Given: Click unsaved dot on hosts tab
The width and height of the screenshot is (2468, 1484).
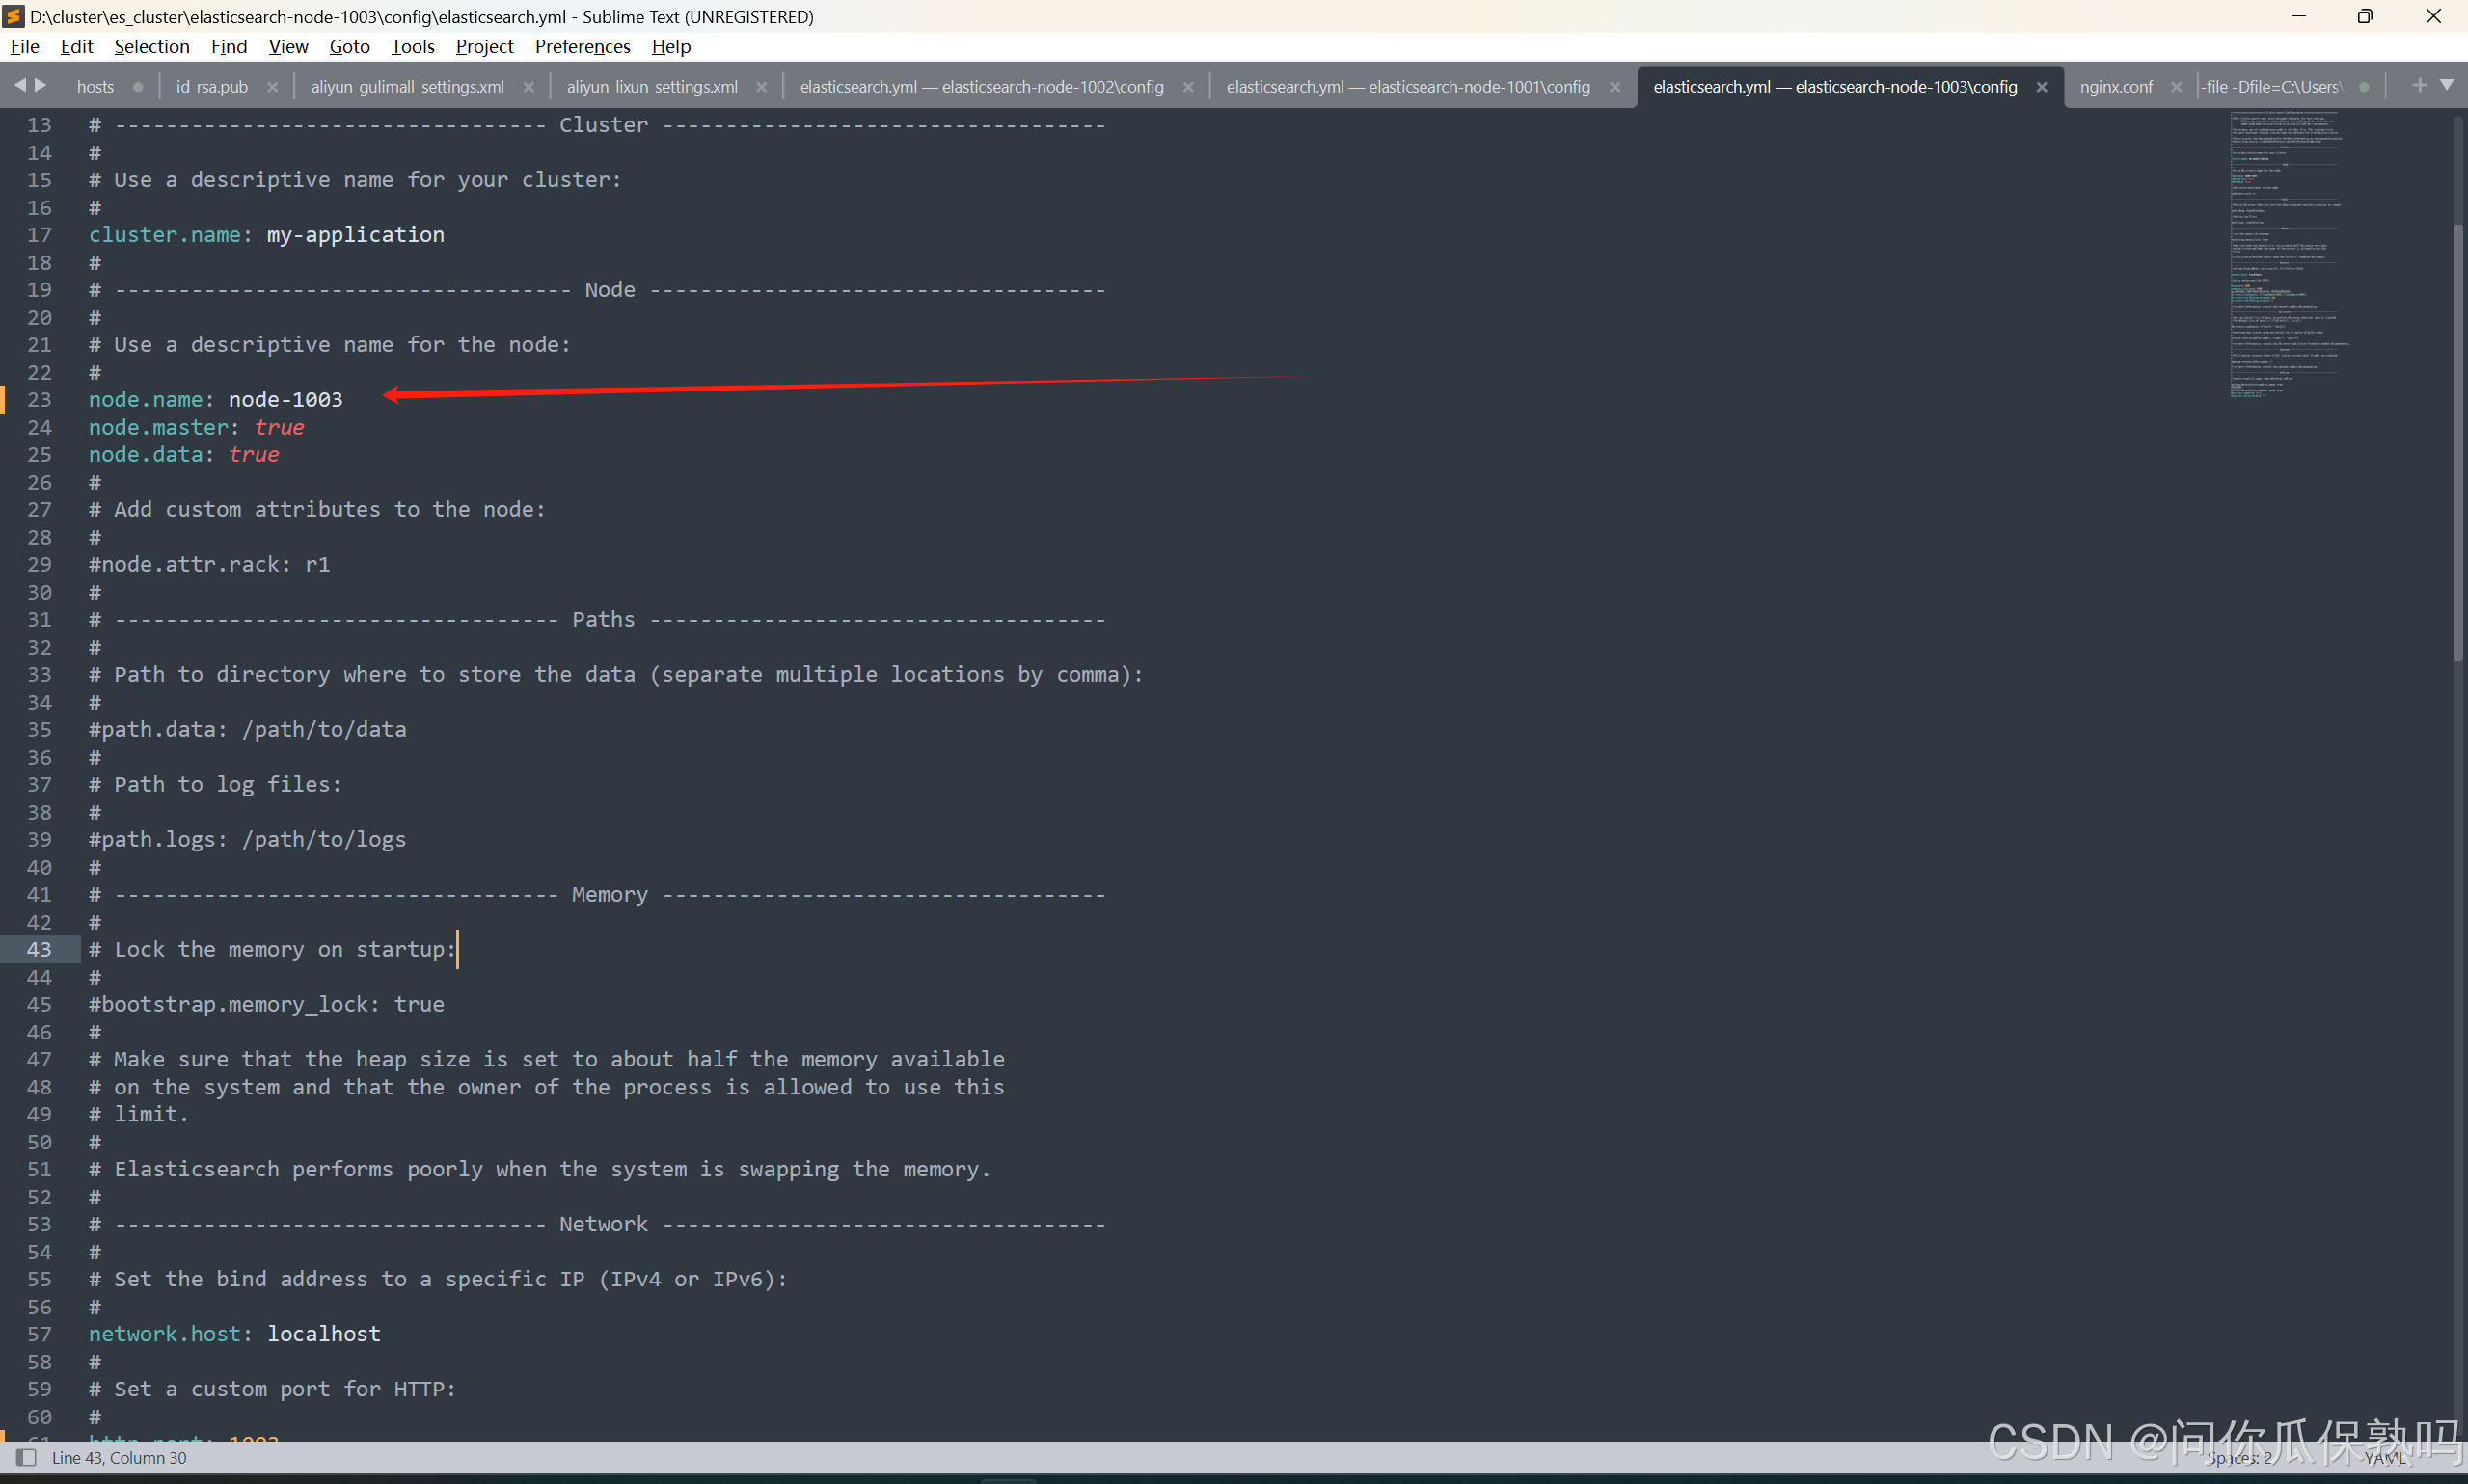Looking at the screenshot, I should (x=138, y=87).
